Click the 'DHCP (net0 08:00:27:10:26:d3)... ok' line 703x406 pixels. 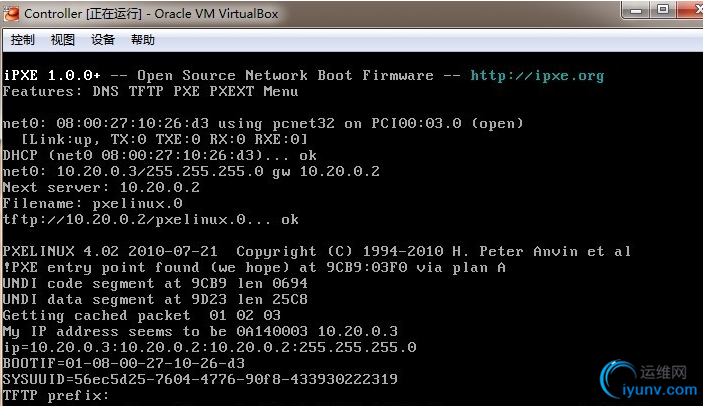tap(160, 155)
